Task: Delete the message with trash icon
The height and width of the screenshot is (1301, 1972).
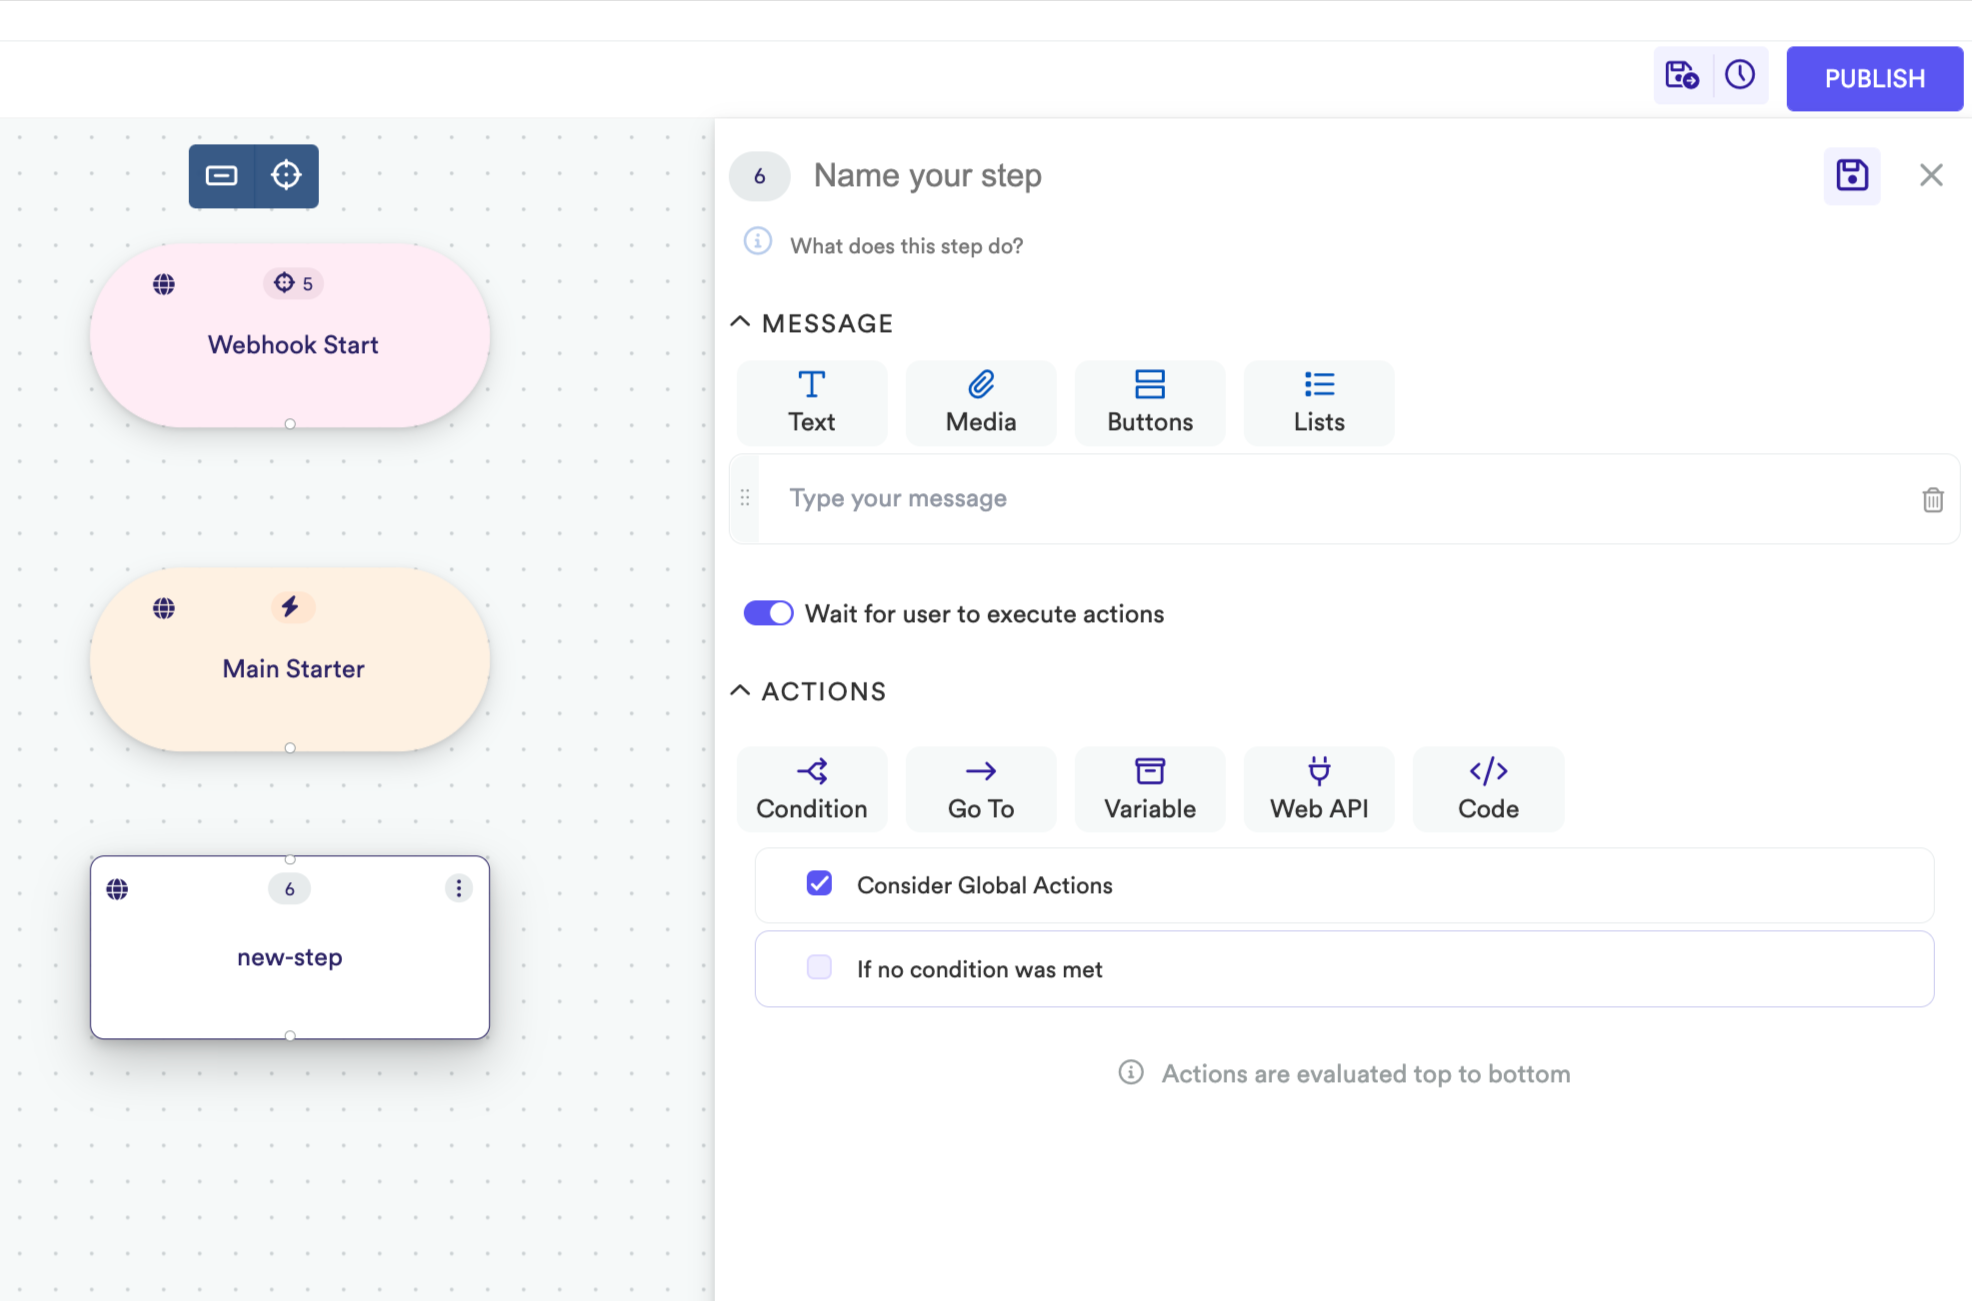Action: pyautogui.click(x=1932, y=499)
